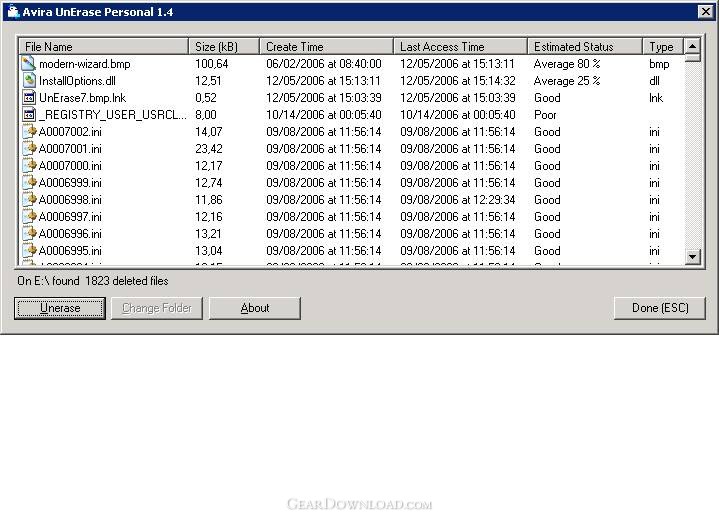Select the file name A0007000.ini
Image resolution: width=719 pixels, height=512 pixels.
pyautogui.click(x=70, y=165)
